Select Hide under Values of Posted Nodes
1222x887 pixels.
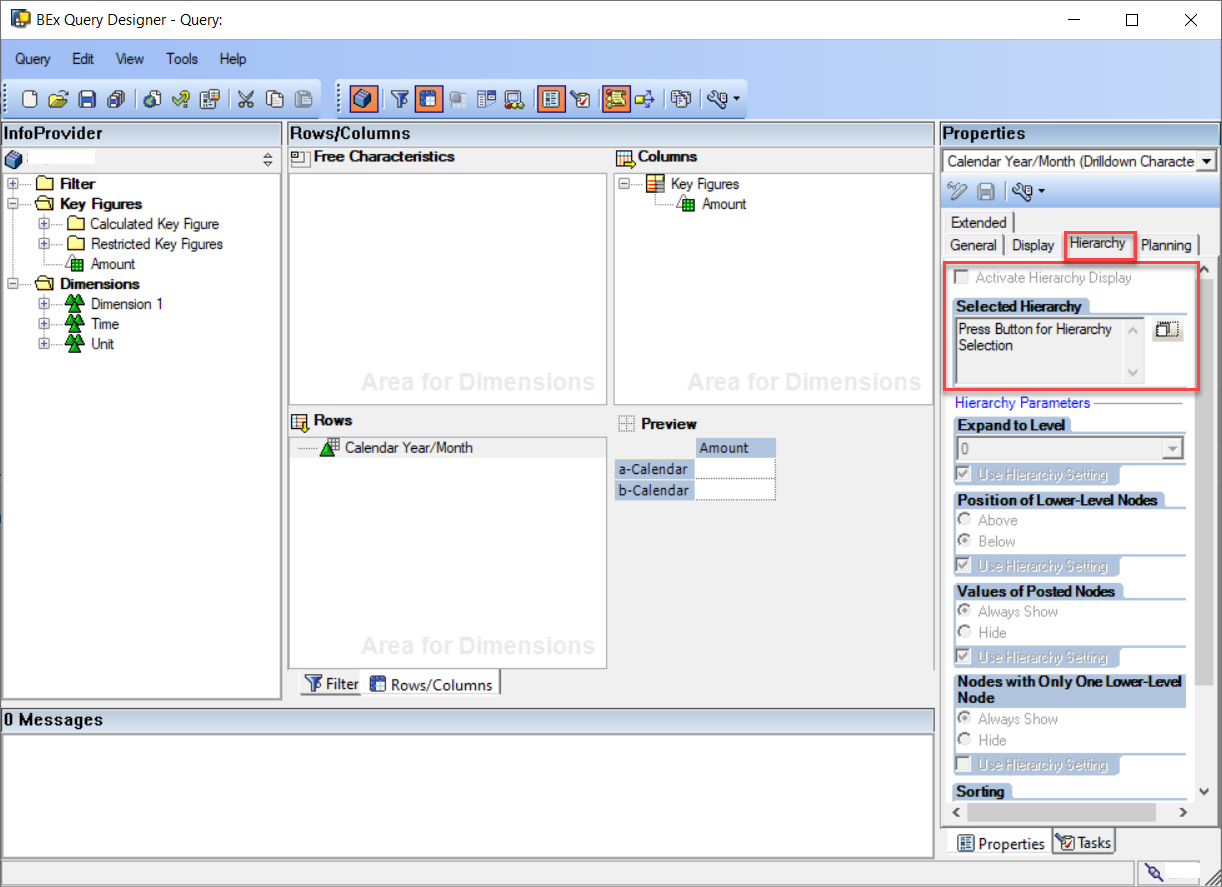click(964, 632)
